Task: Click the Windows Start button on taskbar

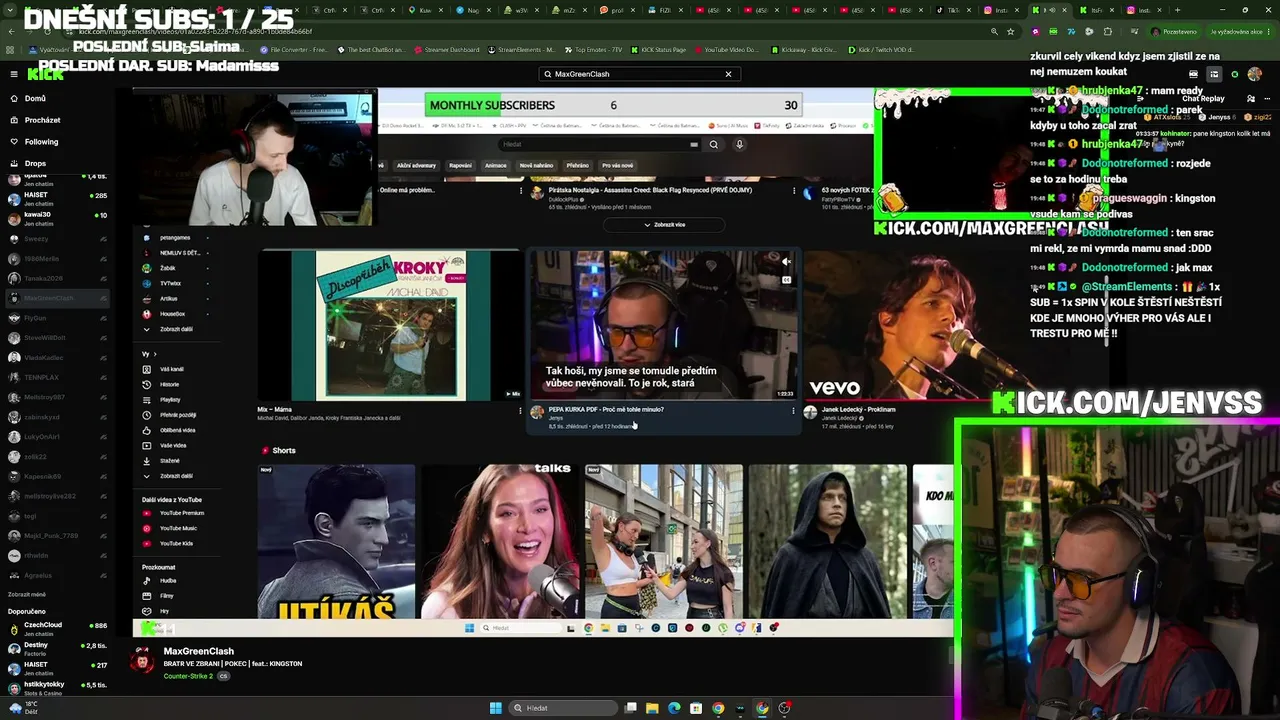Action: (495, 708)
